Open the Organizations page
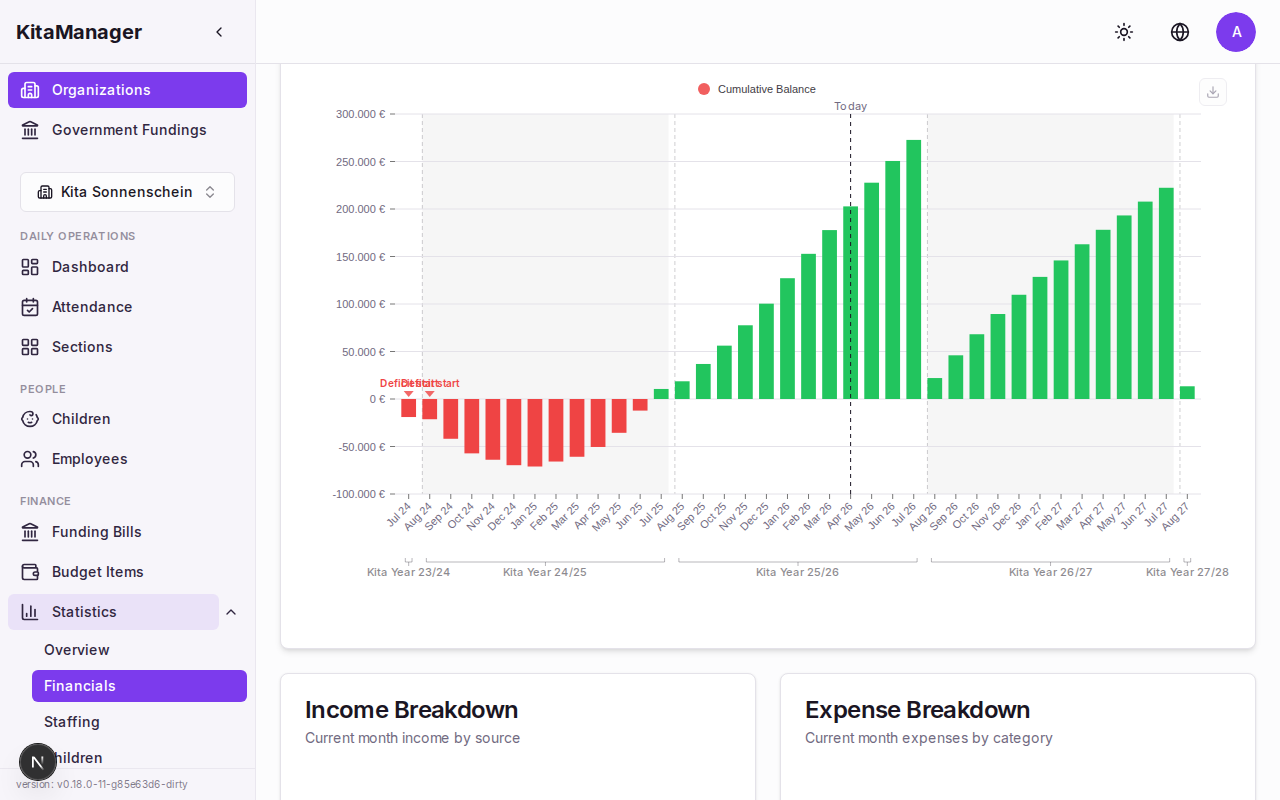The image size is (1280, 800). [127, 90]
